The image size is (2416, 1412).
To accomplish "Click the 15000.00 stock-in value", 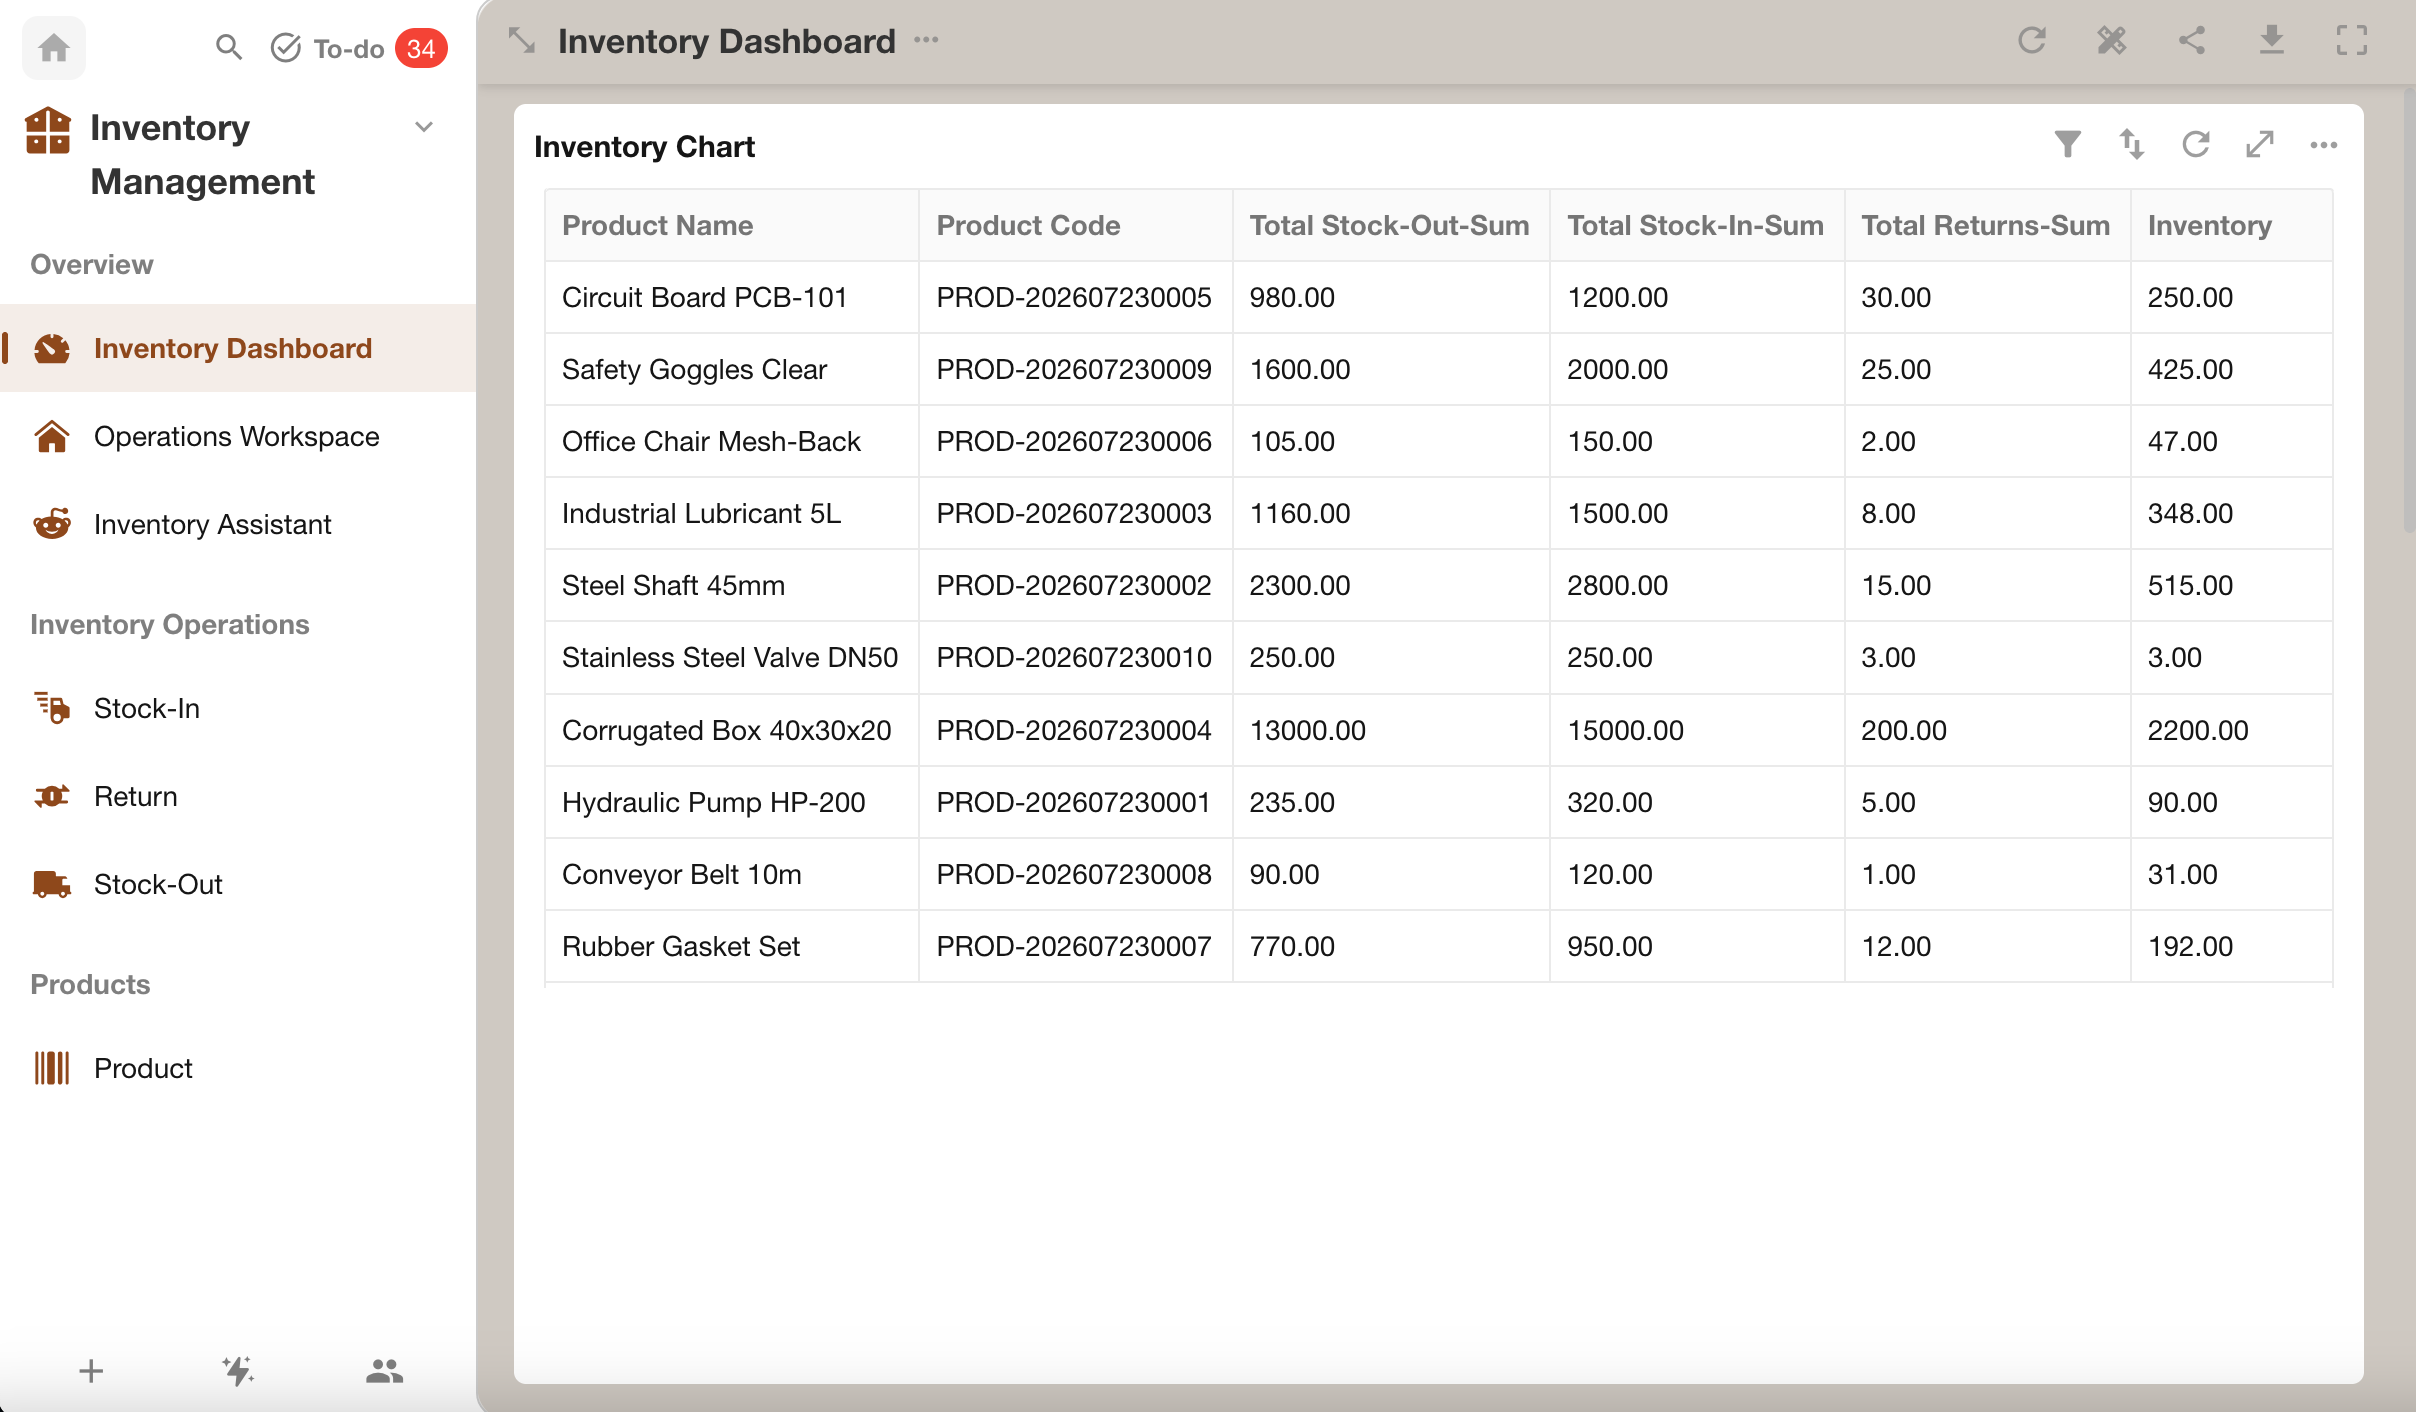I will point(1625,730).
